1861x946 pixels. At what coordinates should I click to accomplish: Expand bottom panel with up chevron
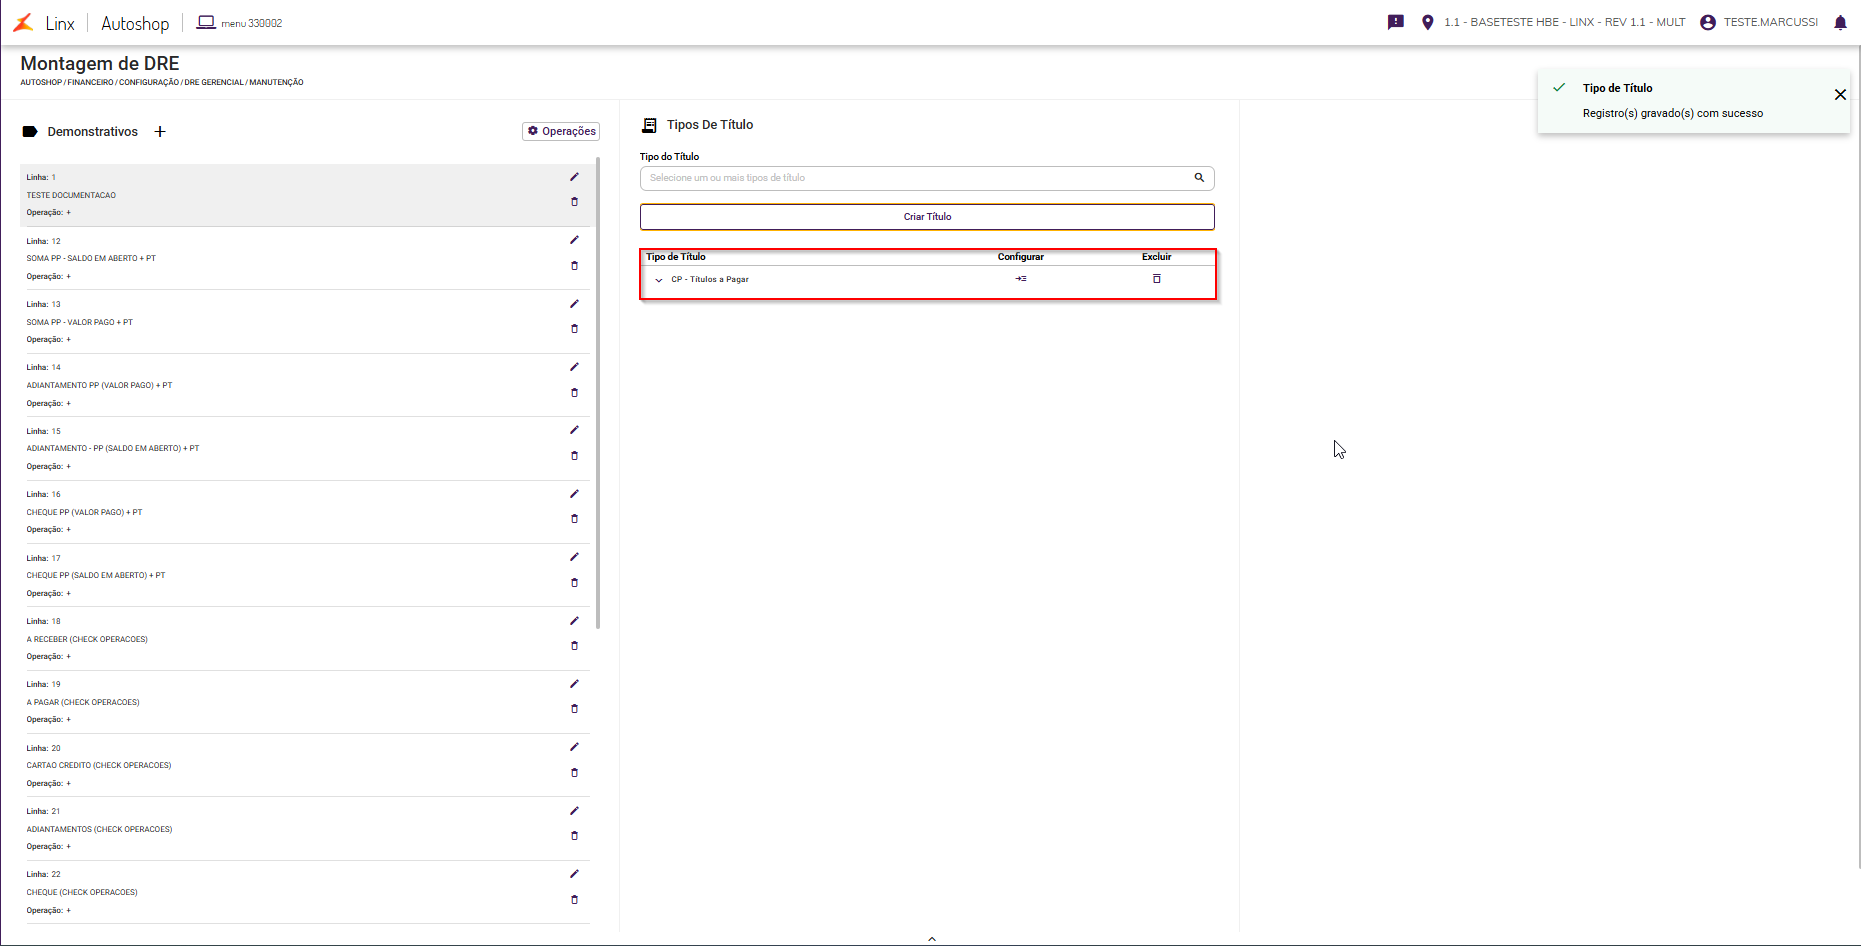pyautogui.click(x=932, y=939)
